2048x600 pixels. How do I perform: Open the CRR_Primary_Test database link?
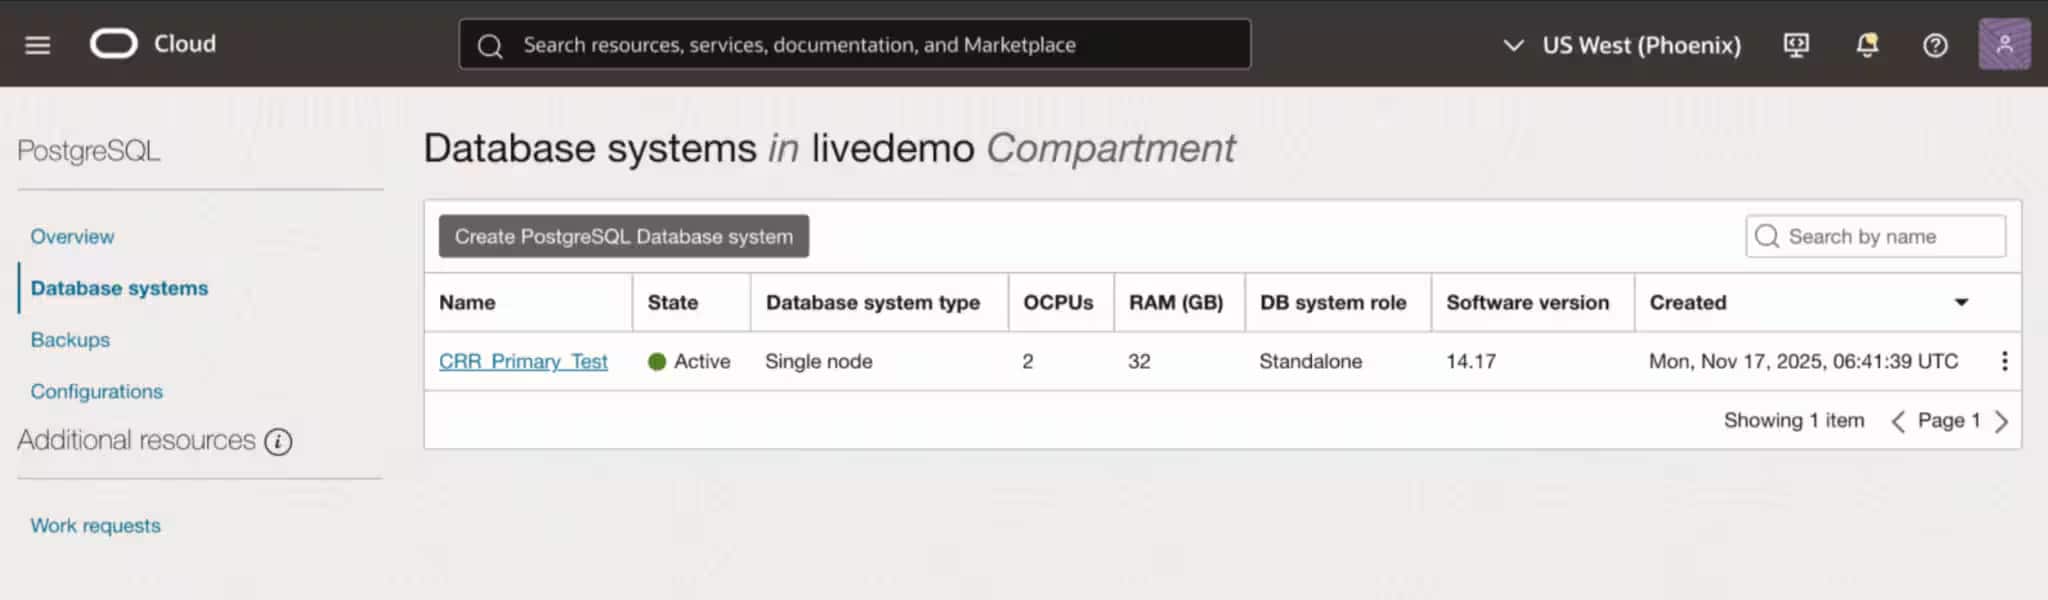click(x=523, y=361)
